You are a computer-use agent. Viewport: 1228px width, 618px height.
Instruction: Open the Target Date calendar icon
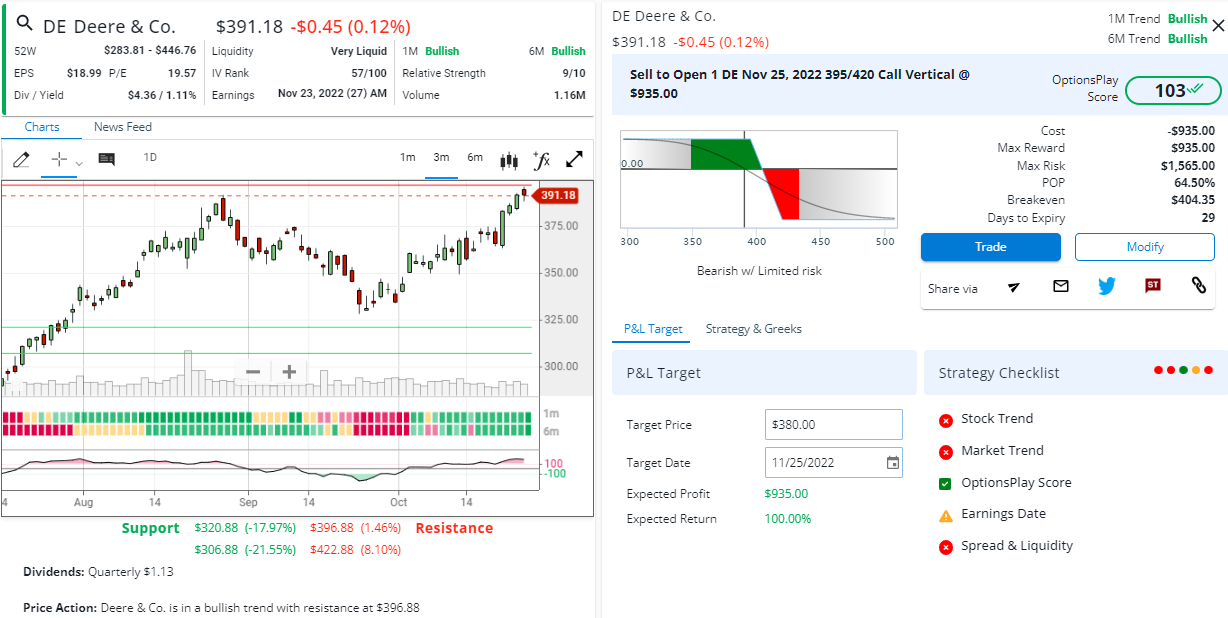[893, 463]
